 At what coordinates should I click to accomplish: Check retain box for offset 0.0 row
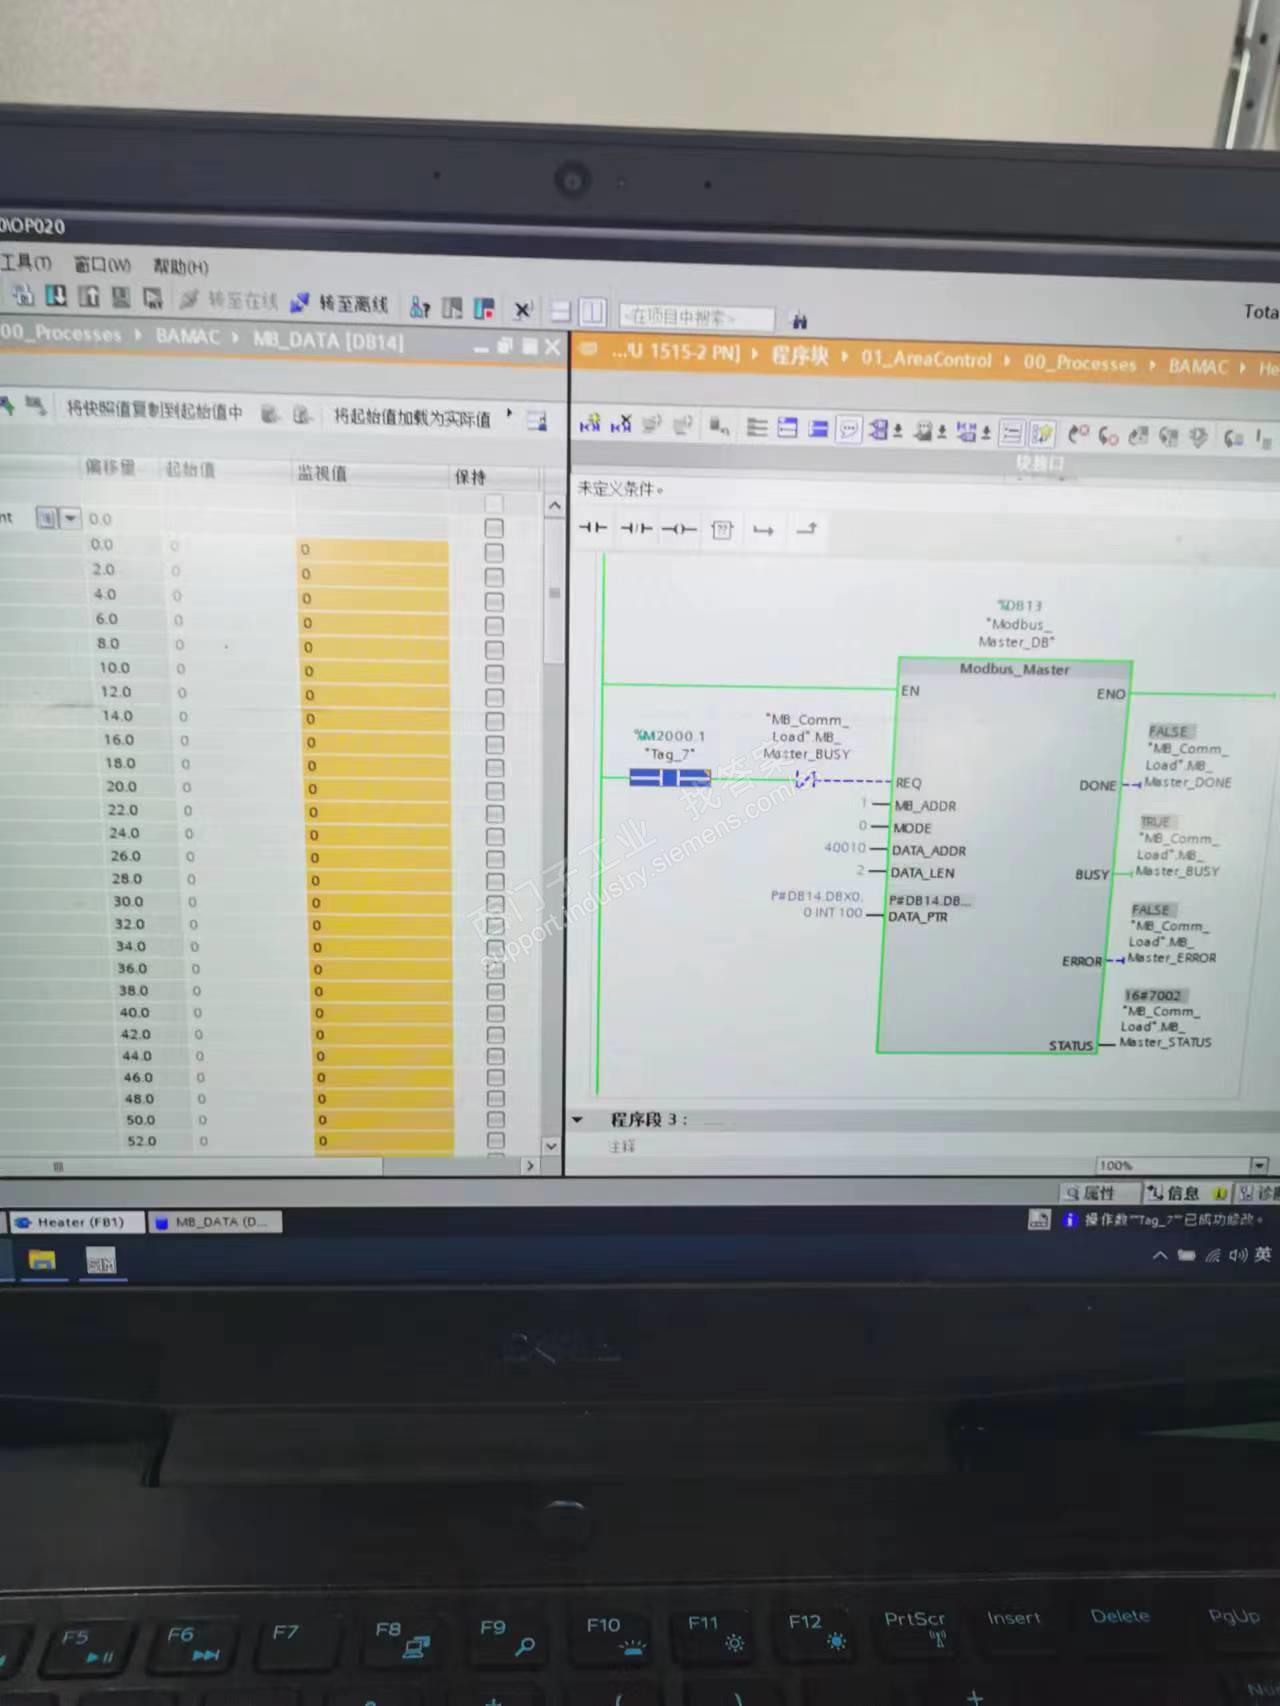[x=494, y=552]
